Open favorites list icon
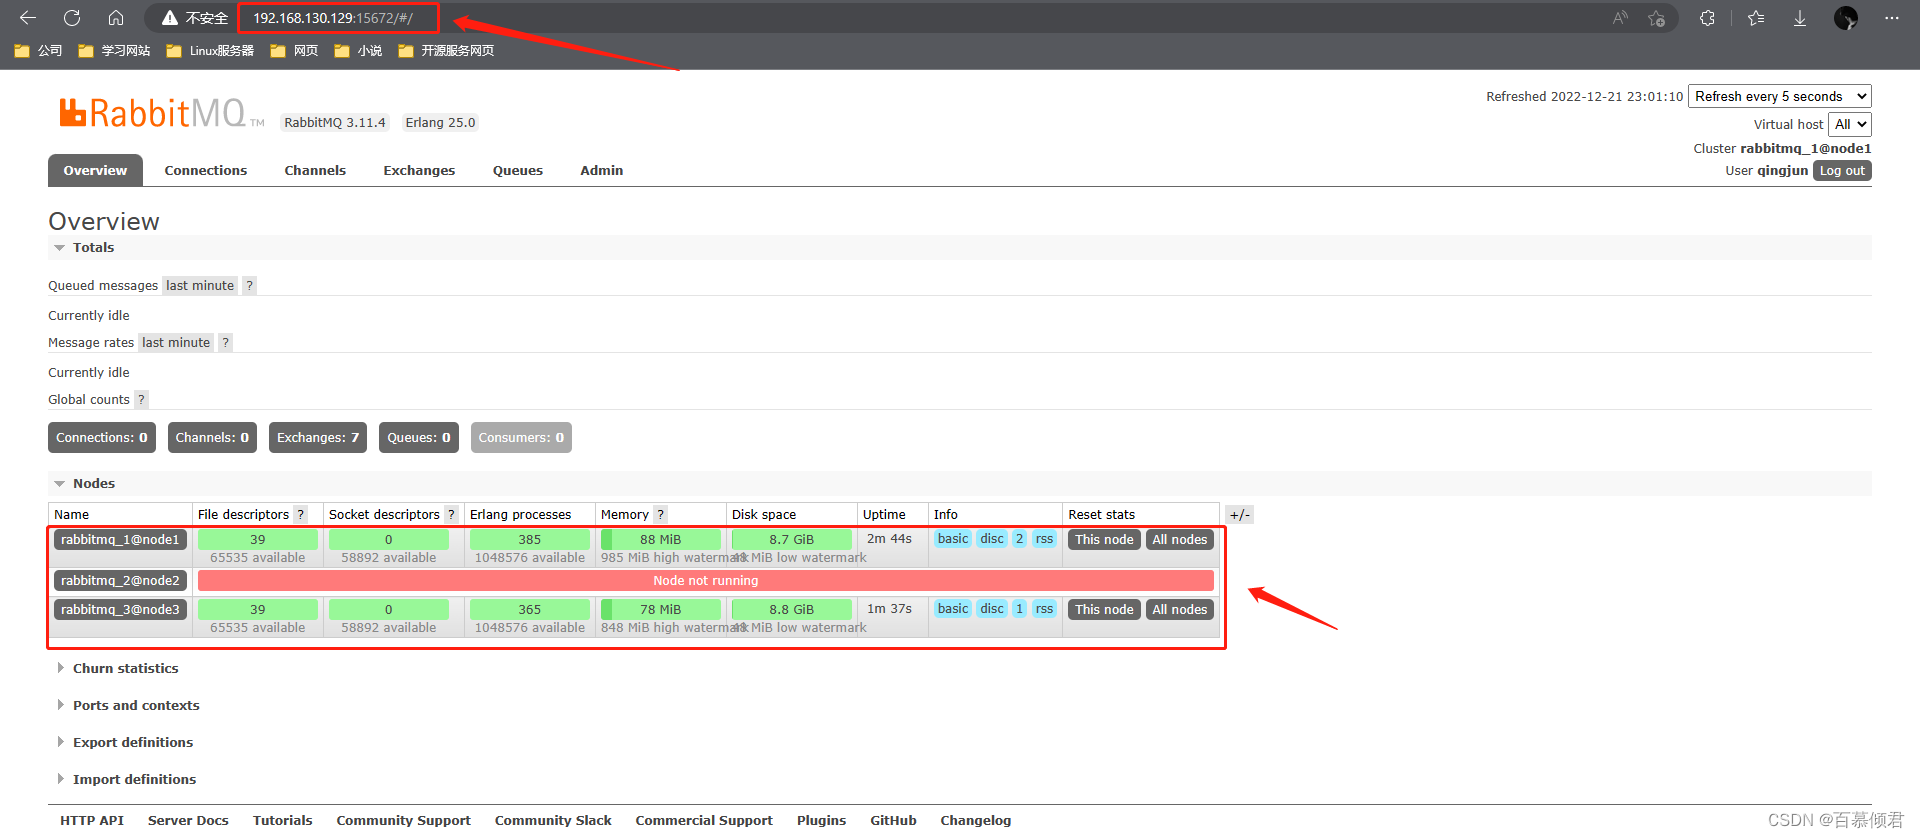Image resolution: width=1920 pixels, height=838 pixels. tap(1756, 18)
